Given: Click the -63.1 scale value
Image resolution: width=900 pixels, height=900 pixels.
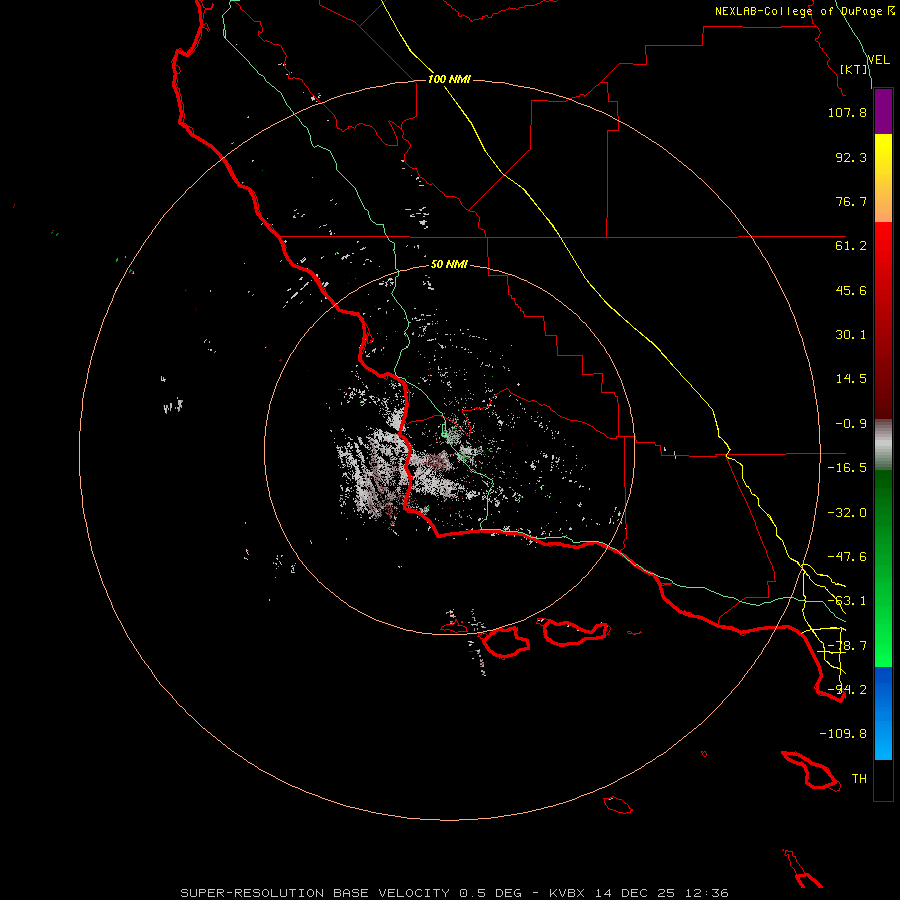Looking at the screenshot, I should pyautogui.click(x=847, y=601).
